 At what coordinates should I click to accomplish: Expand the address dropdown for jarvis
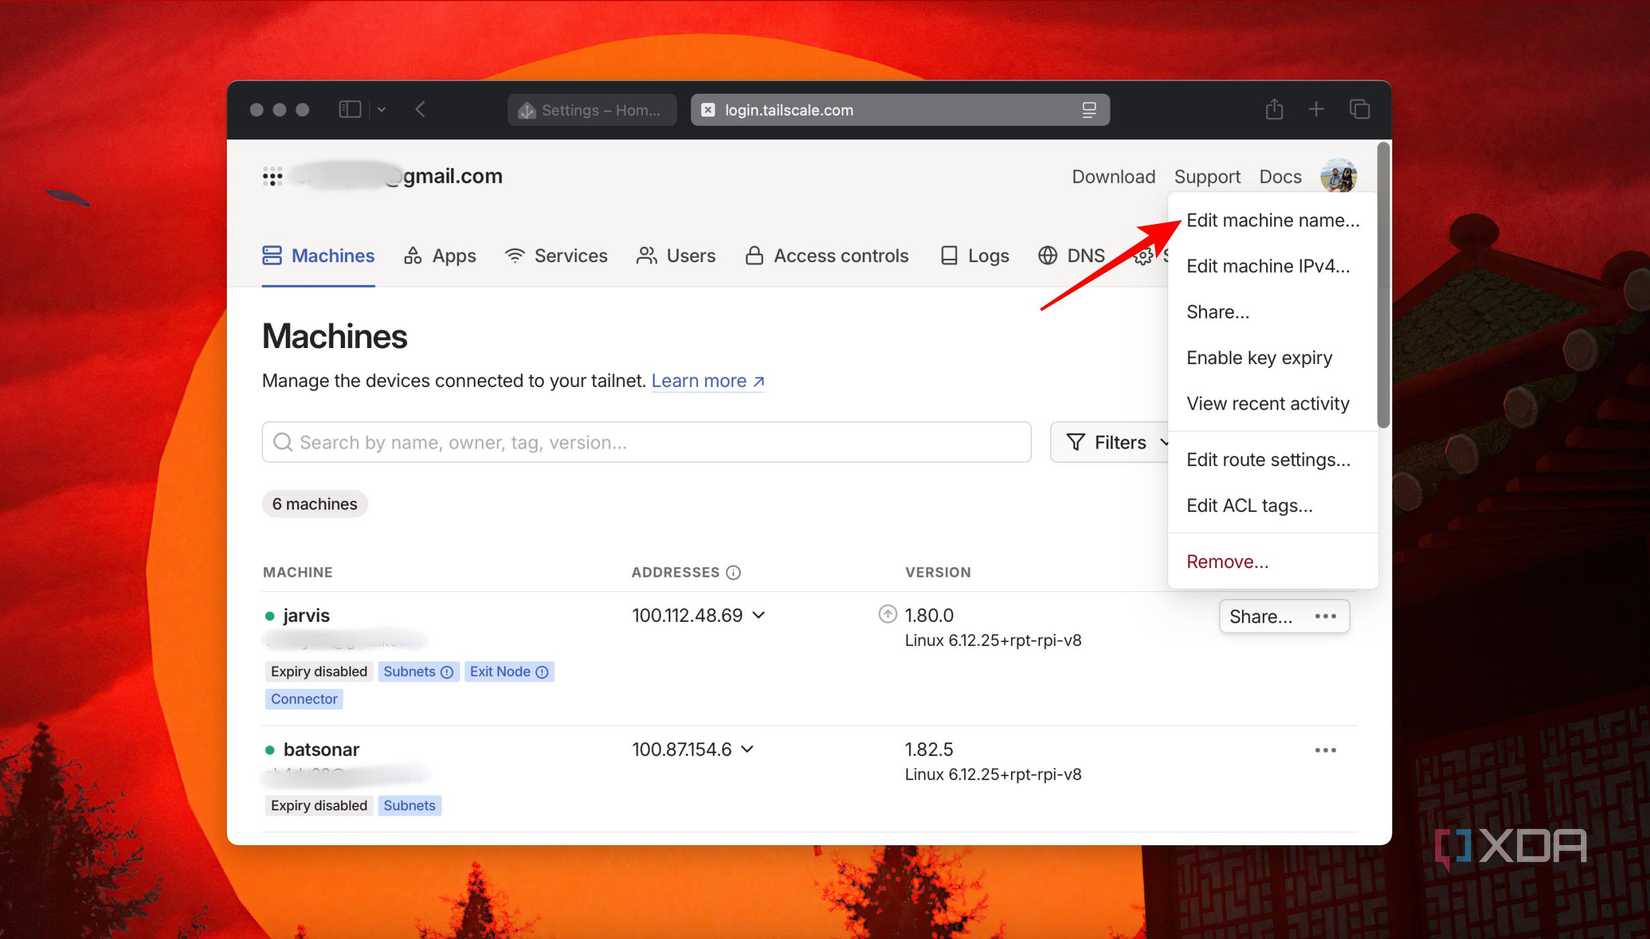pyautogui.click(x=760, y=616)
